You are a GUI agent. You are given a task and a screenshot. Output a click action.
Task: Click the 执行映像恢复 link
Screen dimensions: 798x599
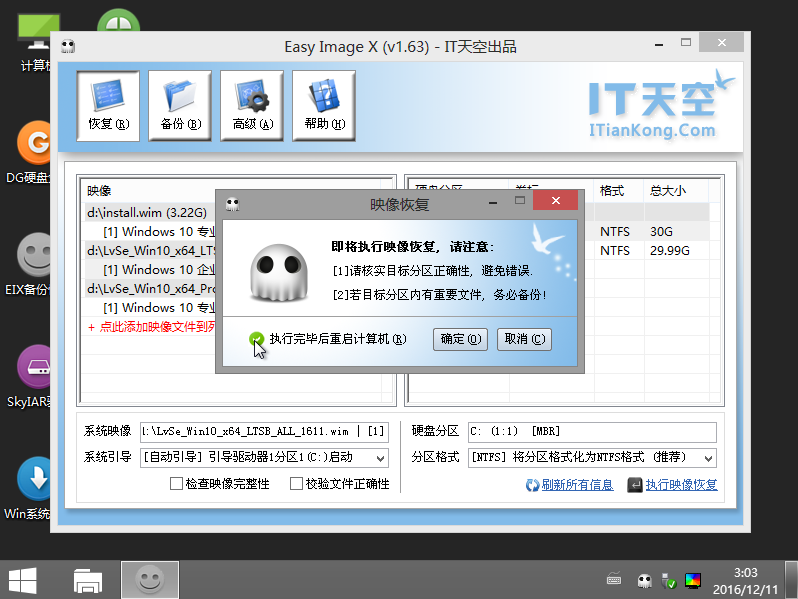click(681, 485)
